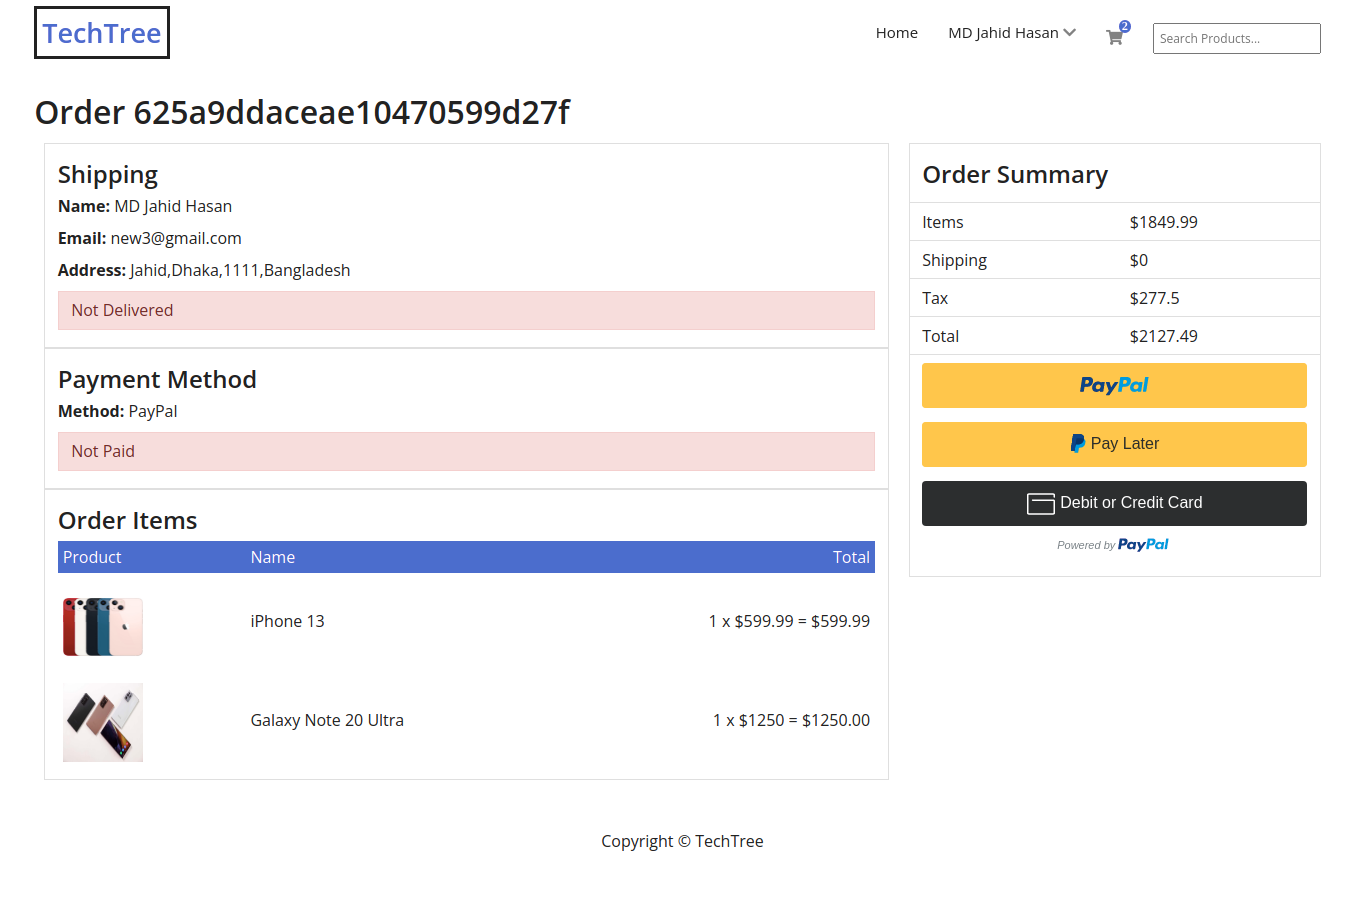Click the Shipping amount $0
Image resolution: width=1365 pixels, height=903 pixels.
[1138, 260]
